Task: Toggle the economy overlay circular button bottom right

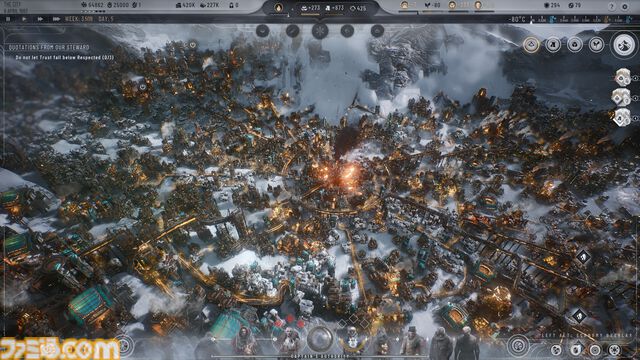Action: (518, 345)
